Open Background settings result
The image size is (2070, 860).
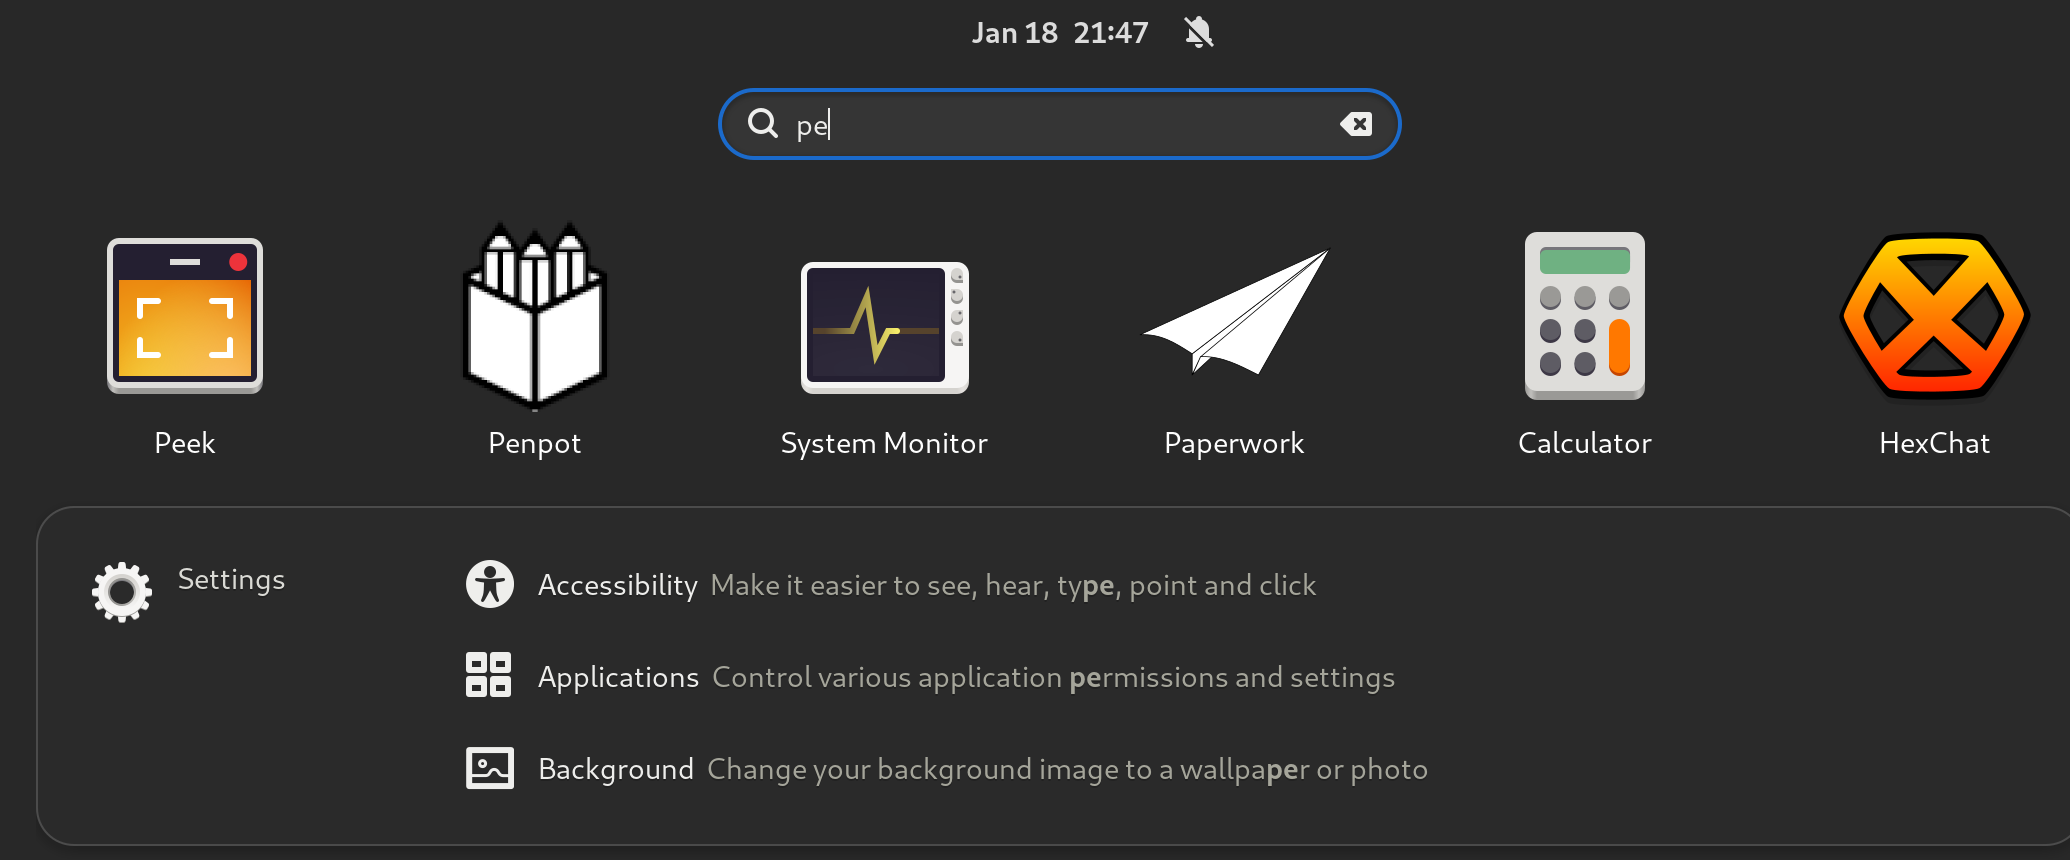947,769
